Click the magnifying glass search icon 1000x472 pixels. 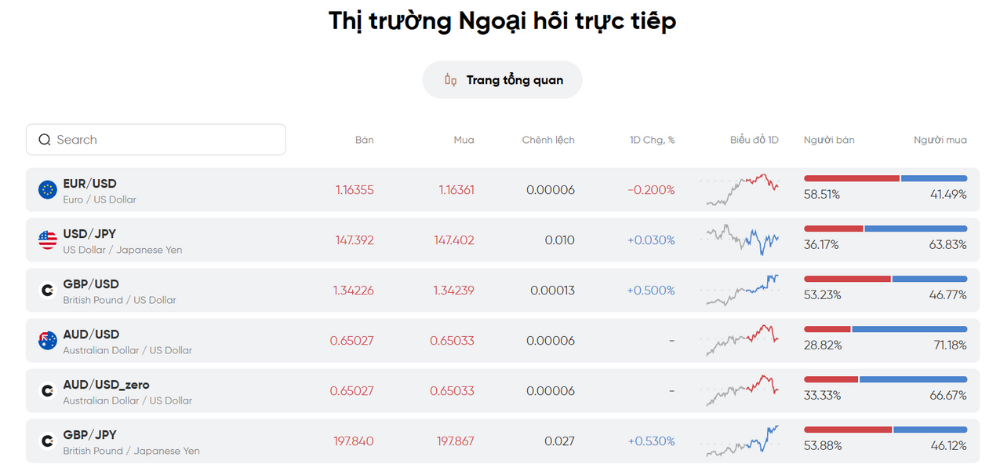(x=44, y=140)
